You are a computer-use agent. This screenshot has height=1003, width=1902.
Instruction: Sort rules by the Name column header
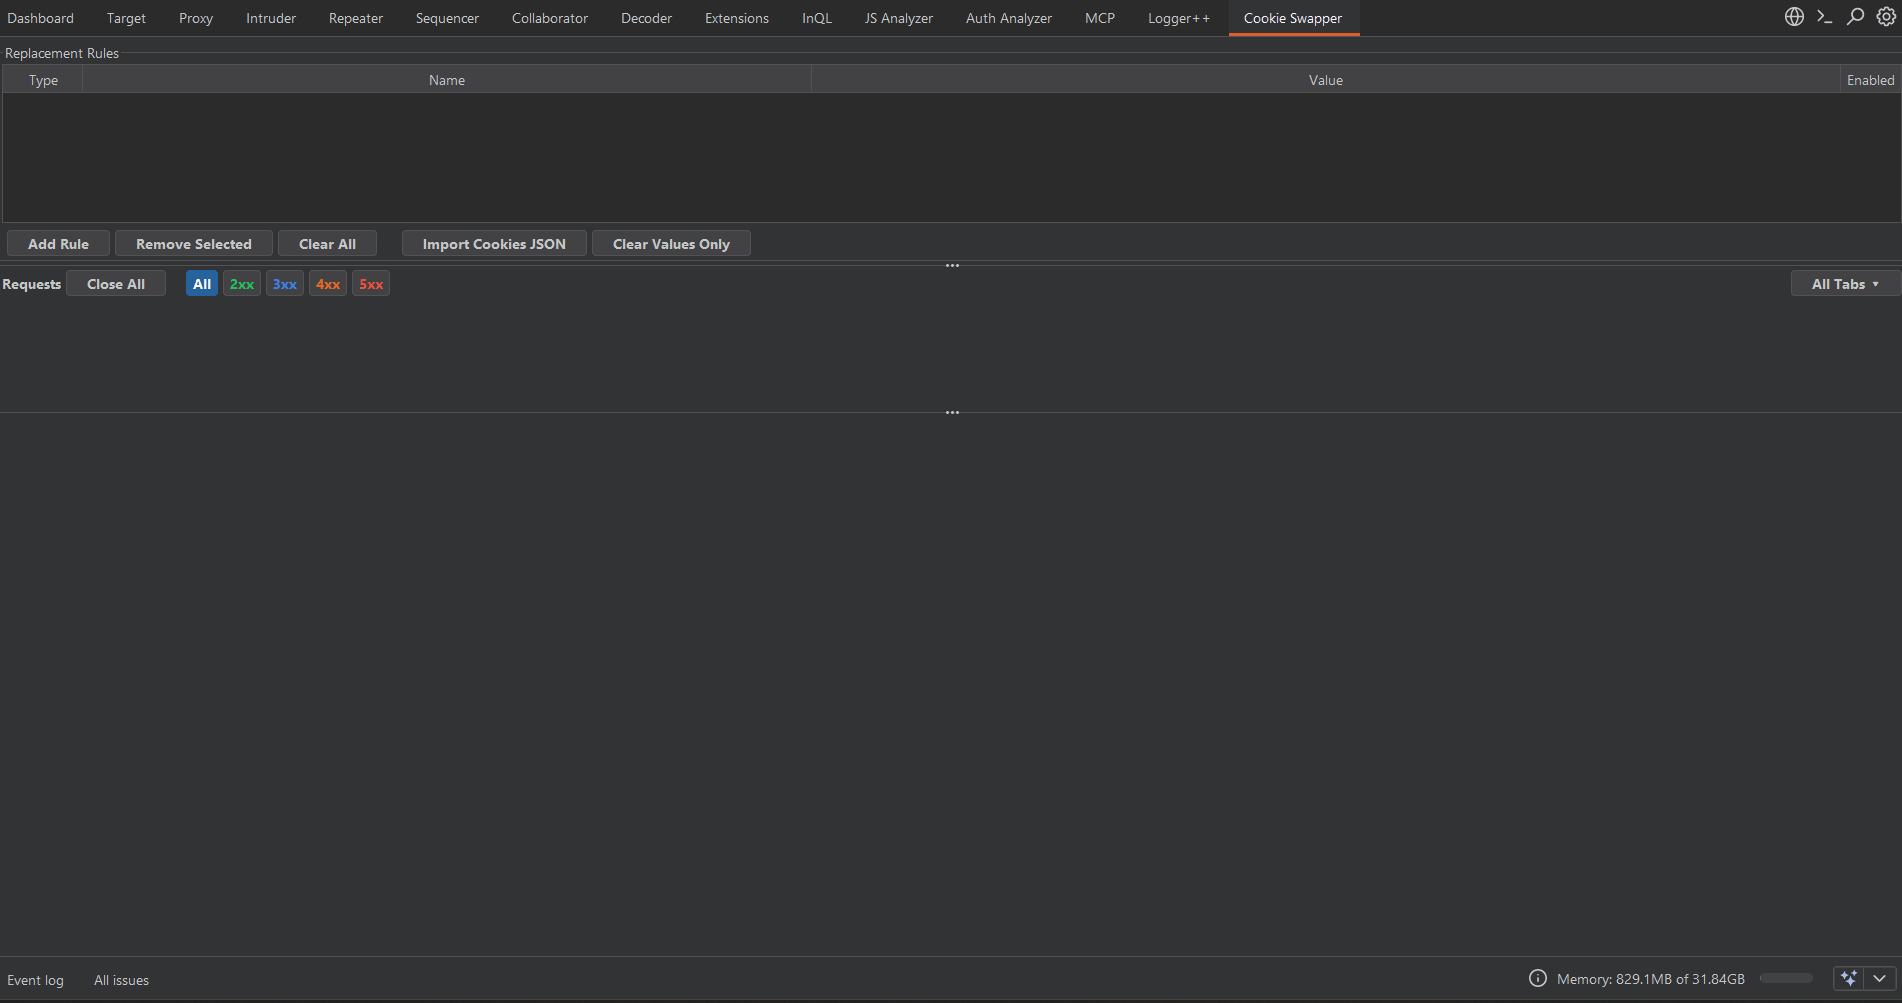pos(447,80)
